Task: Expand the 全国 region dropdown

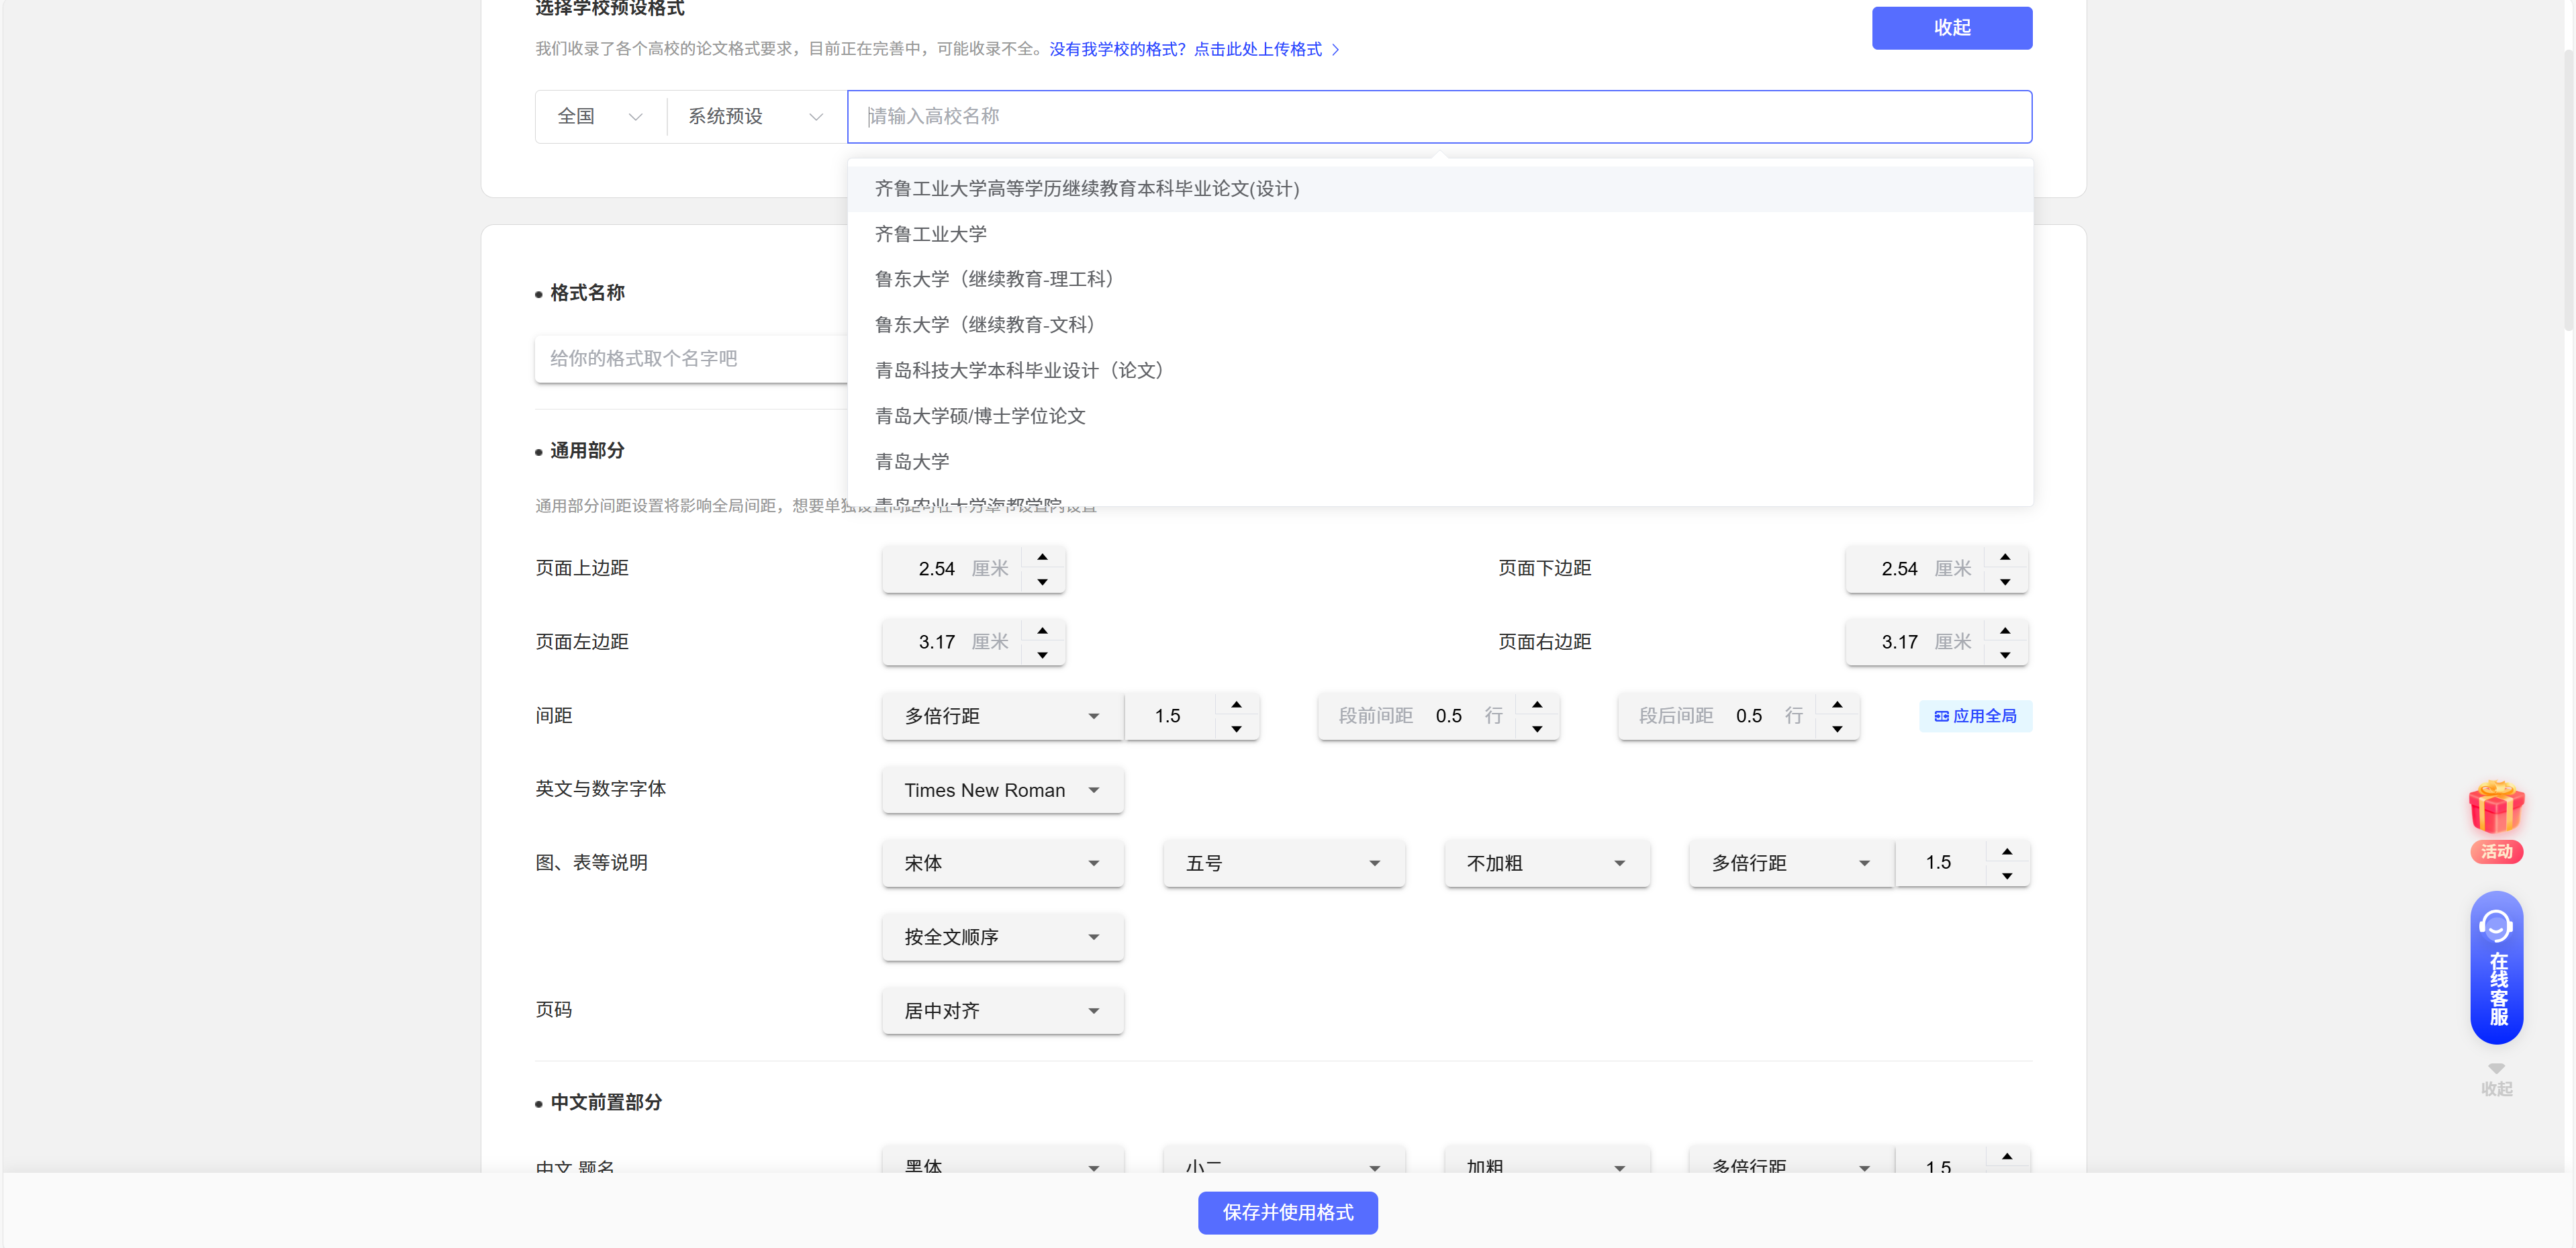Action: (599, 117)
